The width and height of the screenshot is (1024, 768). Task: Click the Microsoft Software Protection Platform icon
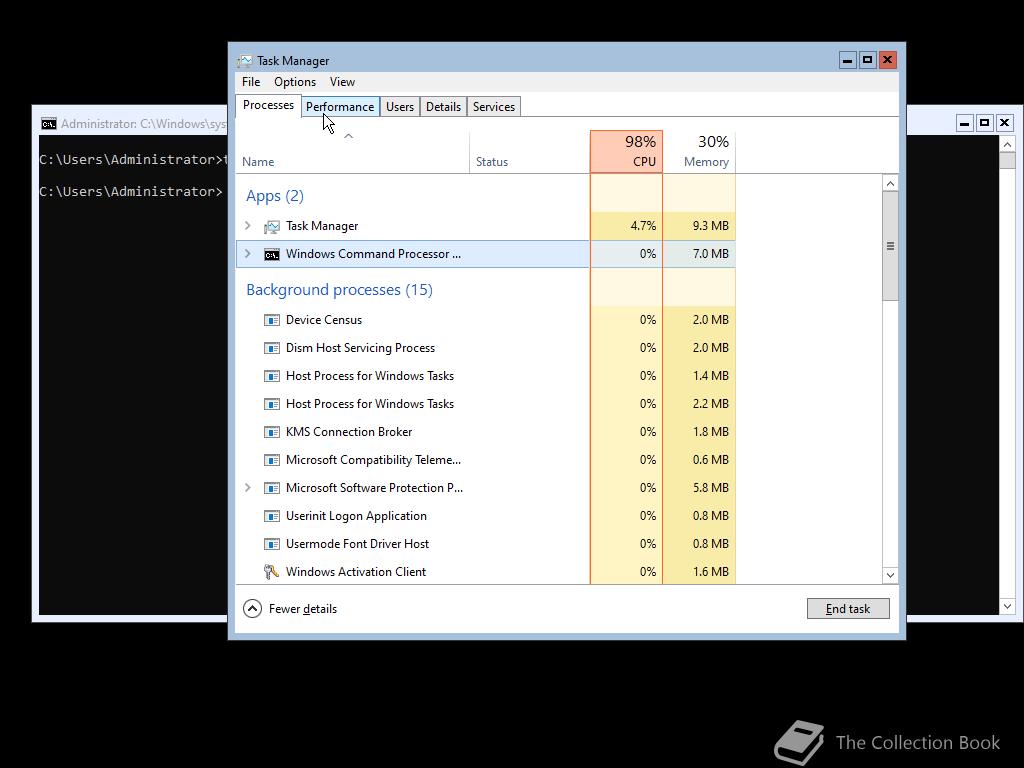[272, 488]
